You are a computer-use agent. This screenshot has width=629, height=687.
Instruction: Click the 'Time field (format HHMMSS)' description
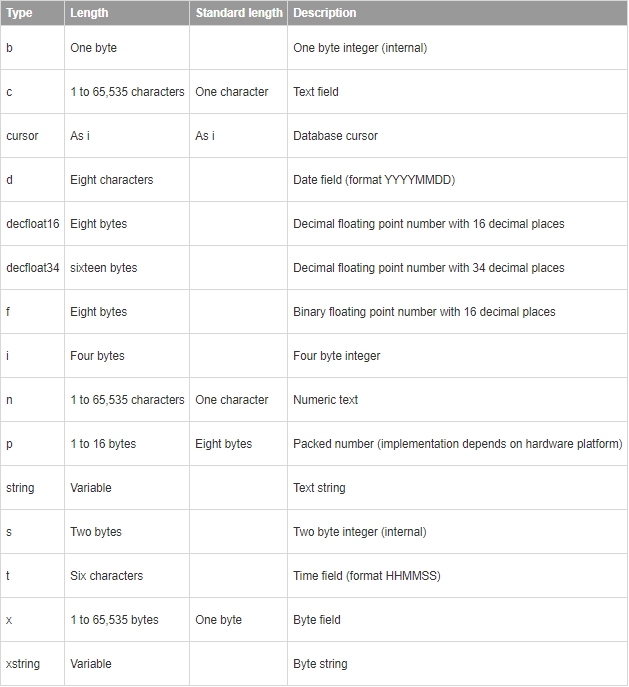click(367, 576)
